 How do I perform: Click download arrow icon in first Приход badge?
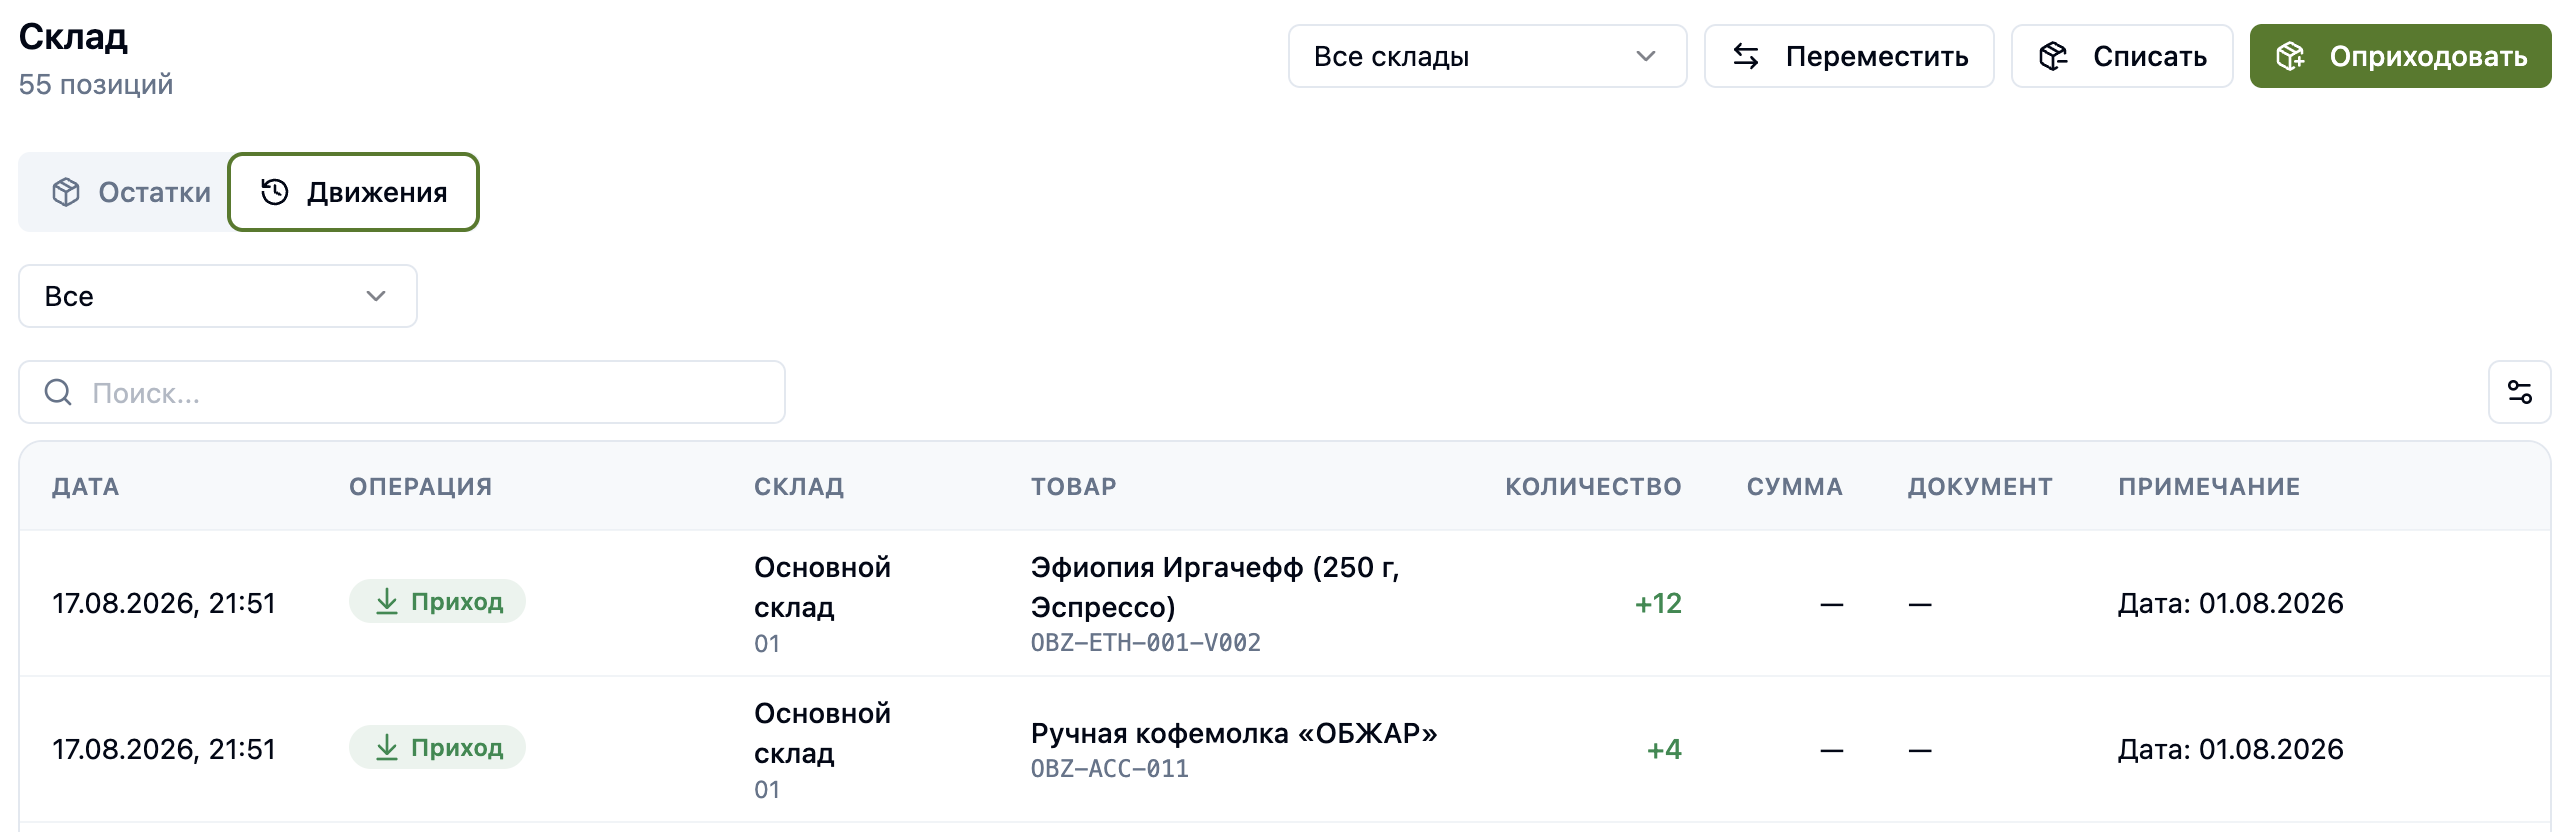(x=387, y=601)
